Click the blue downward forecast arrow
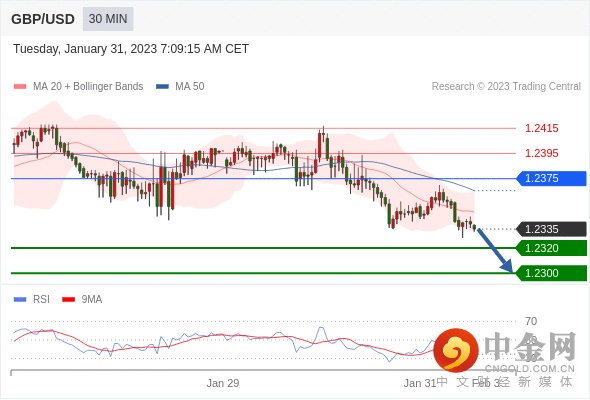Screen dimensions: 590x400 tap(495, 250)
